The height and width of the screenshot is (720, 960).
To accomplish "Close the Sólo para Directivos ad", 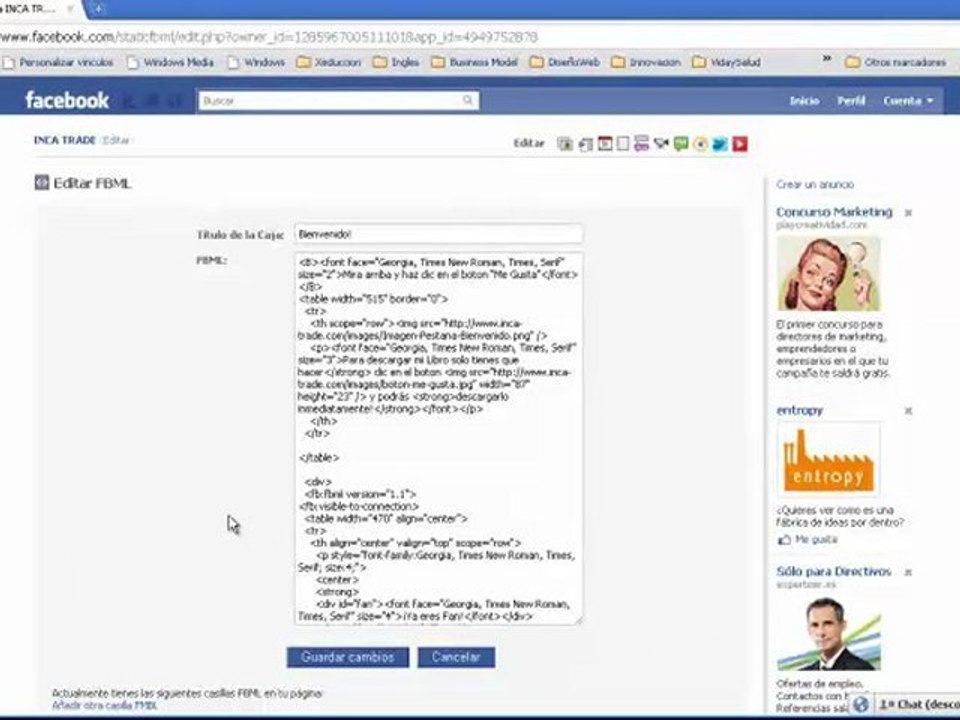I will 909,572.
